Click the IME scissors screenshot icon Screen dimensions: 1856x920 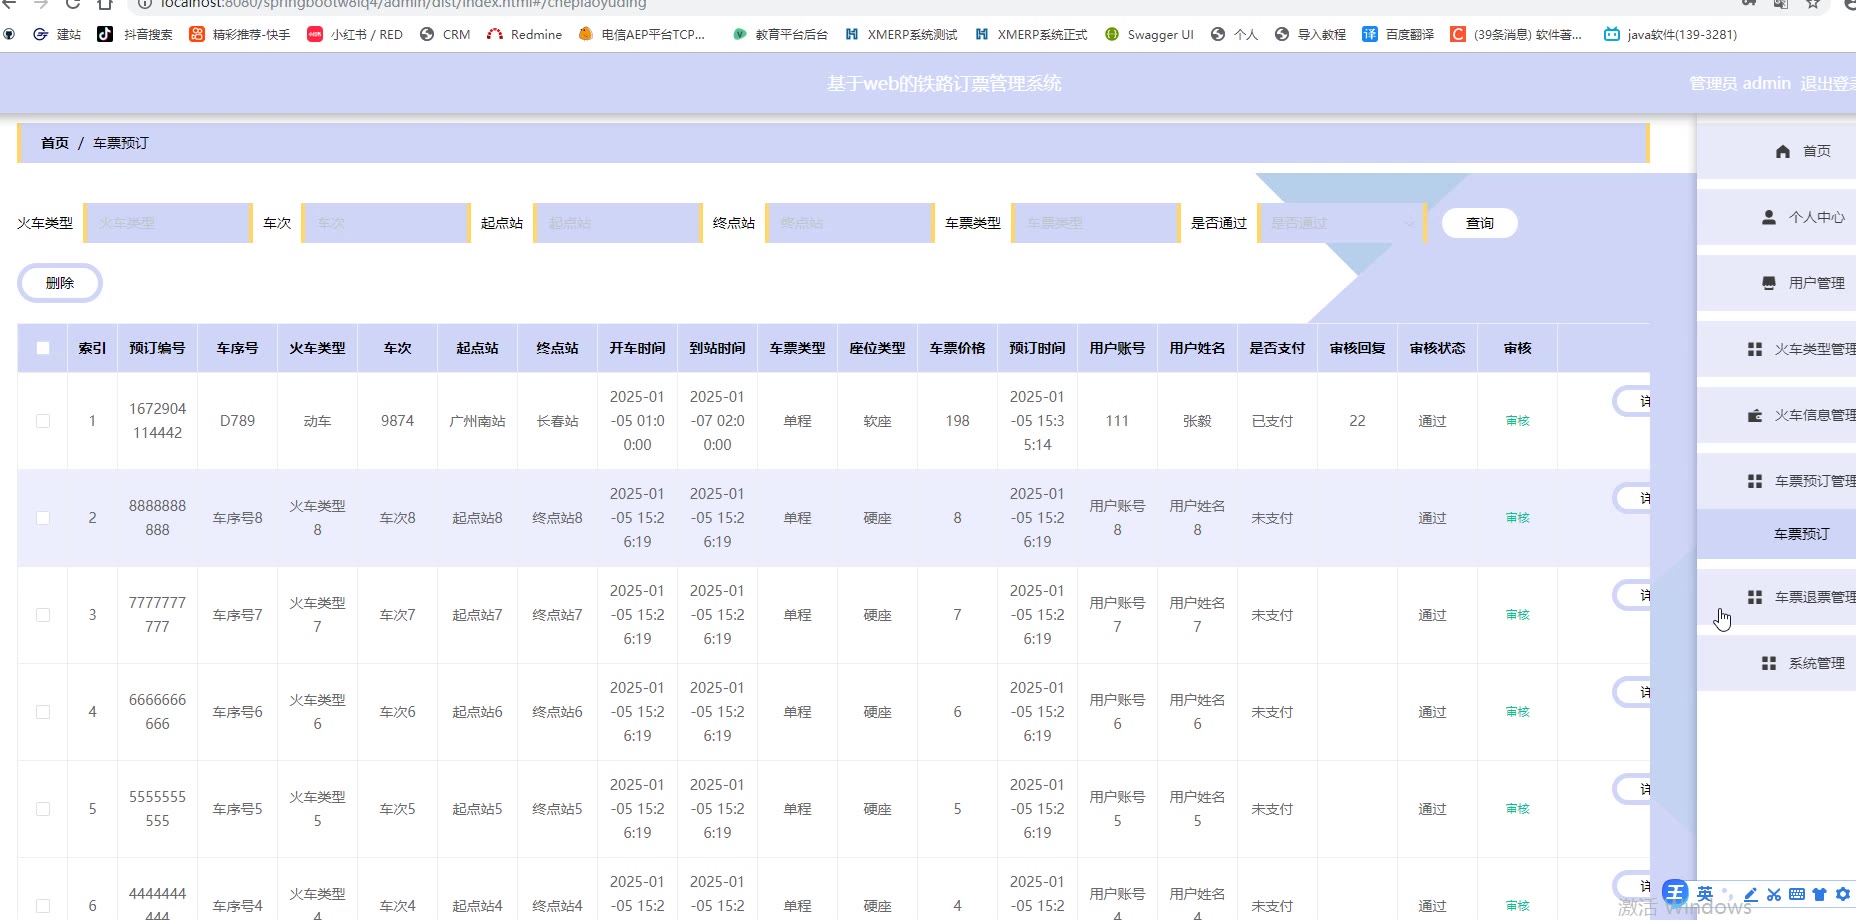tap(1774, 895)
